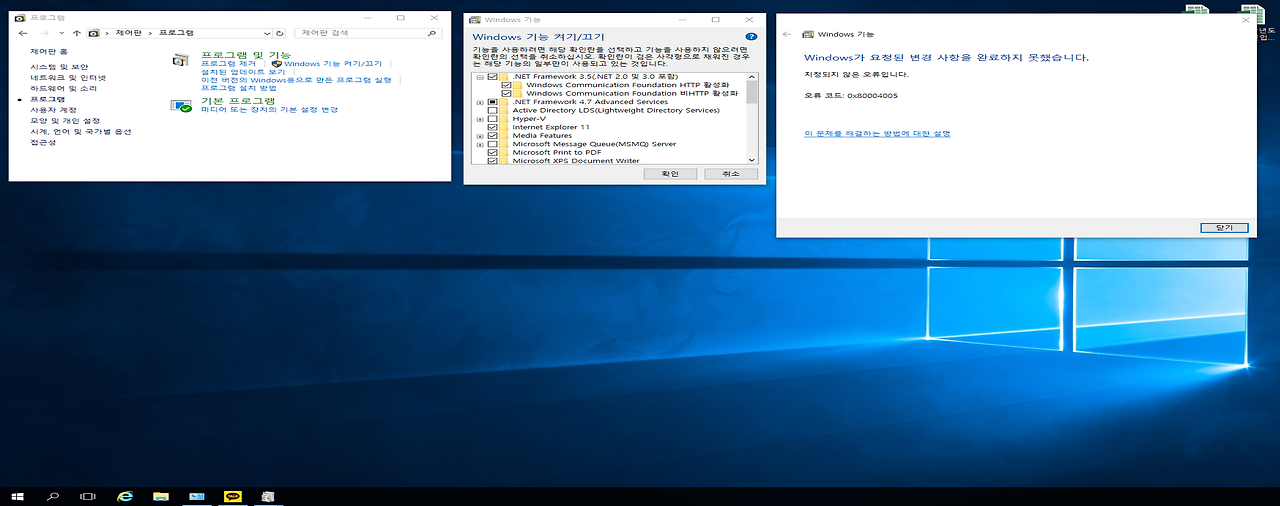Click 취소 button in Windows 기능 dialog
Screen dimensions: 1280x506
point(730,174)
